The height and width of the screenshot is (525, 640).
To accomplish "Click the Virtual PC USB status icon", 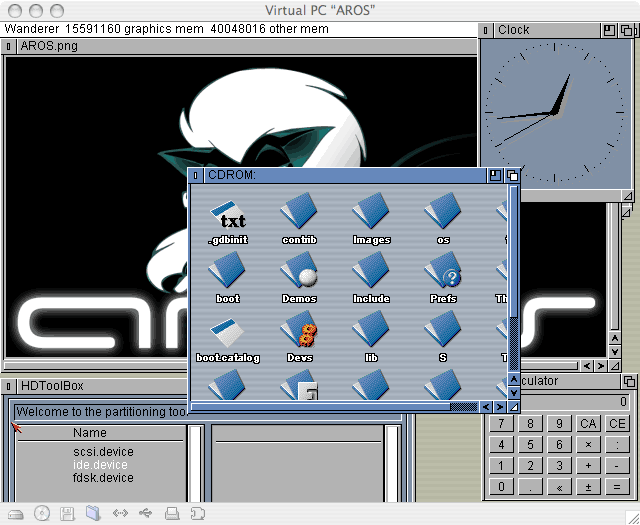I will [x=146, y=513].
